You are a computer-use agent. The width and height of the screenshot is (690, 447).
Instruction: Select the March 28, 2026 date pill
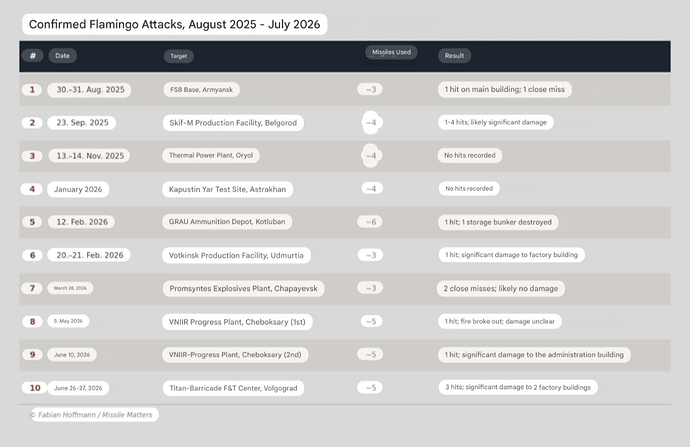70,288
